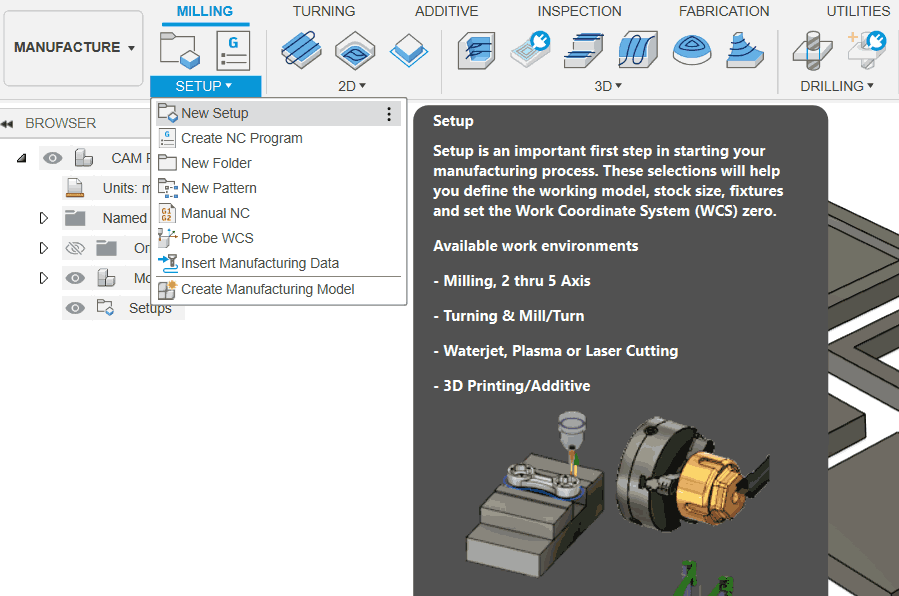Switch to the UTILITIES tab

tap(858, 11)
